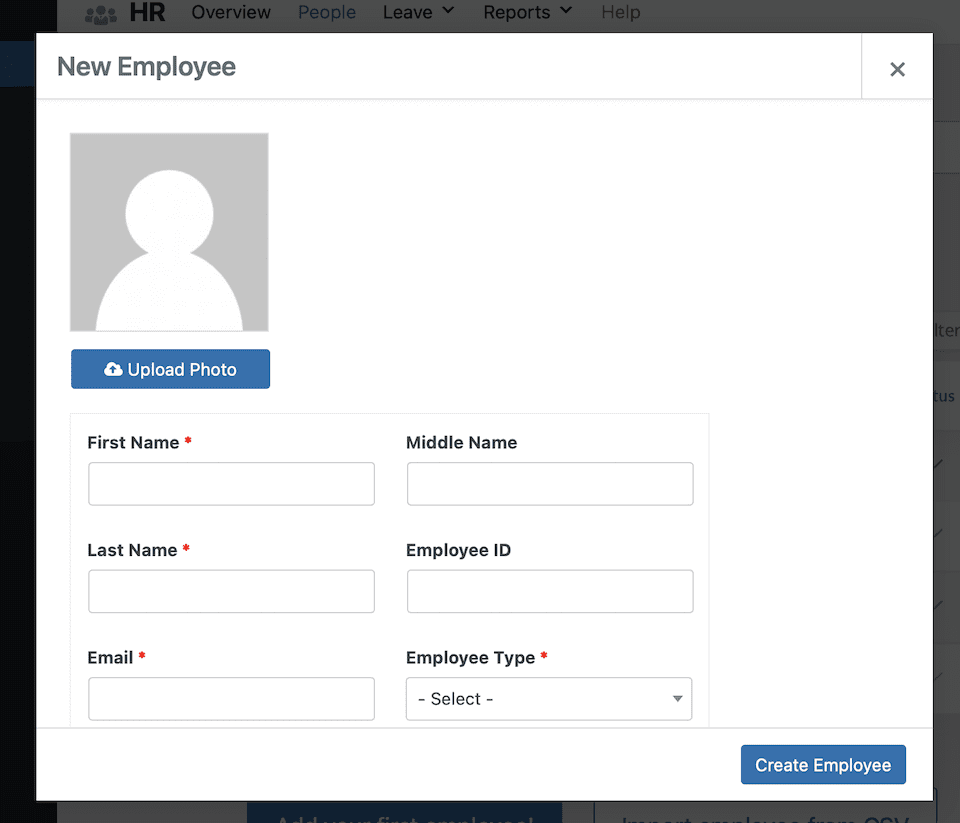Image resolution: width=960 pixels, height=823 pixels.
Task: Select the Last Name input box
Action: pyautogui.click(x=231, y=591)
